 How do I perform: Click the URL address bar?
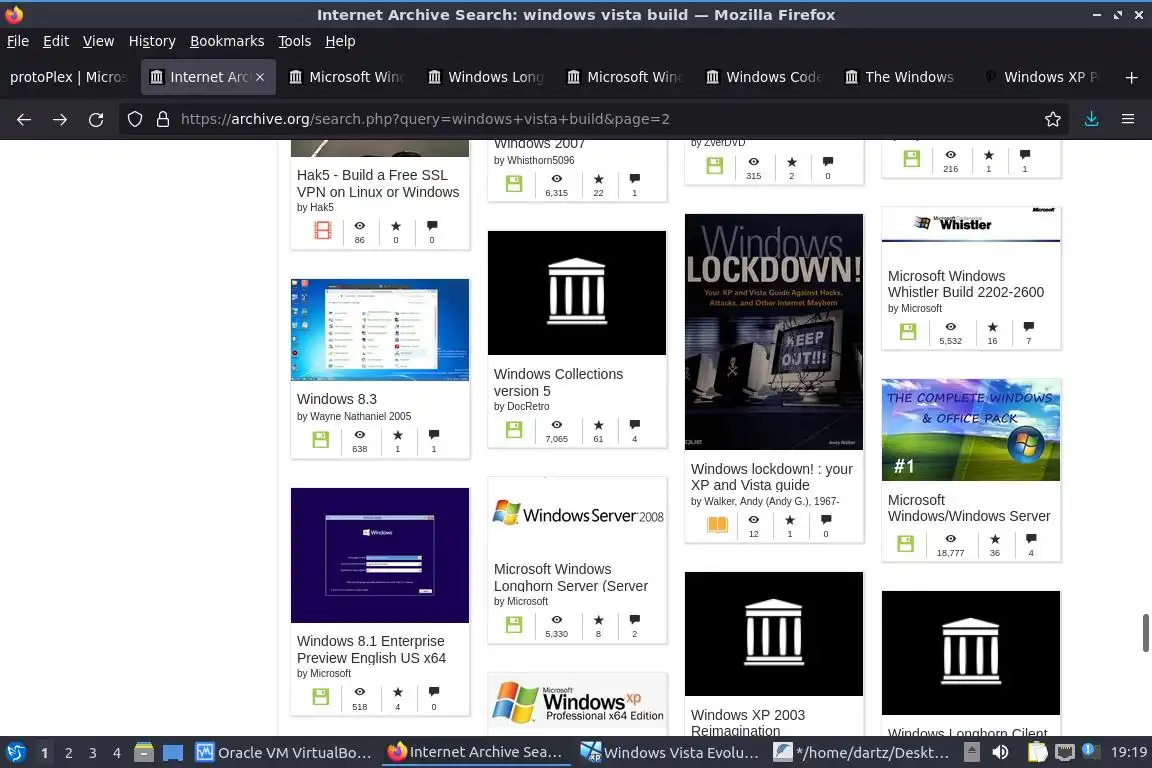[x=588, y=119]
